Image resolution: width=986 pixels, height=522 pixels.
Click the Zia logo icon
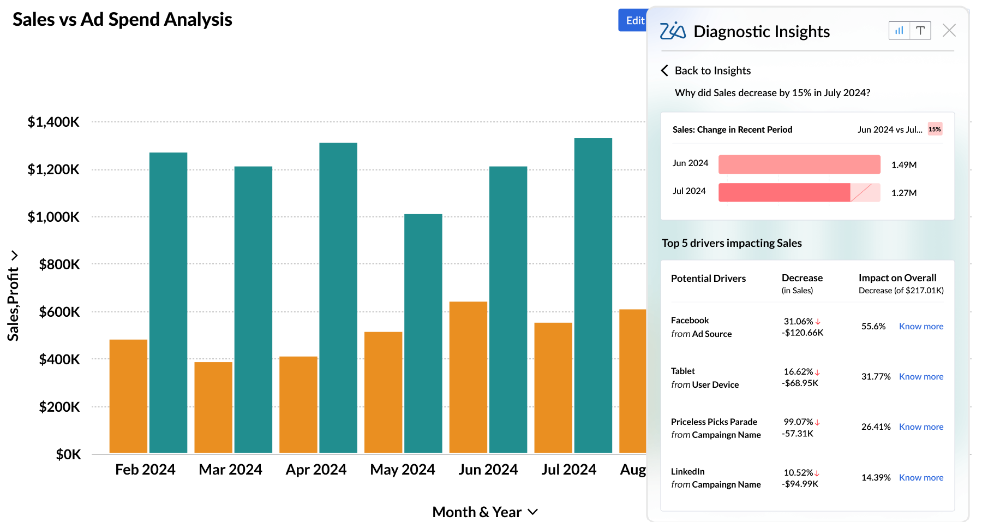(673, 31)
